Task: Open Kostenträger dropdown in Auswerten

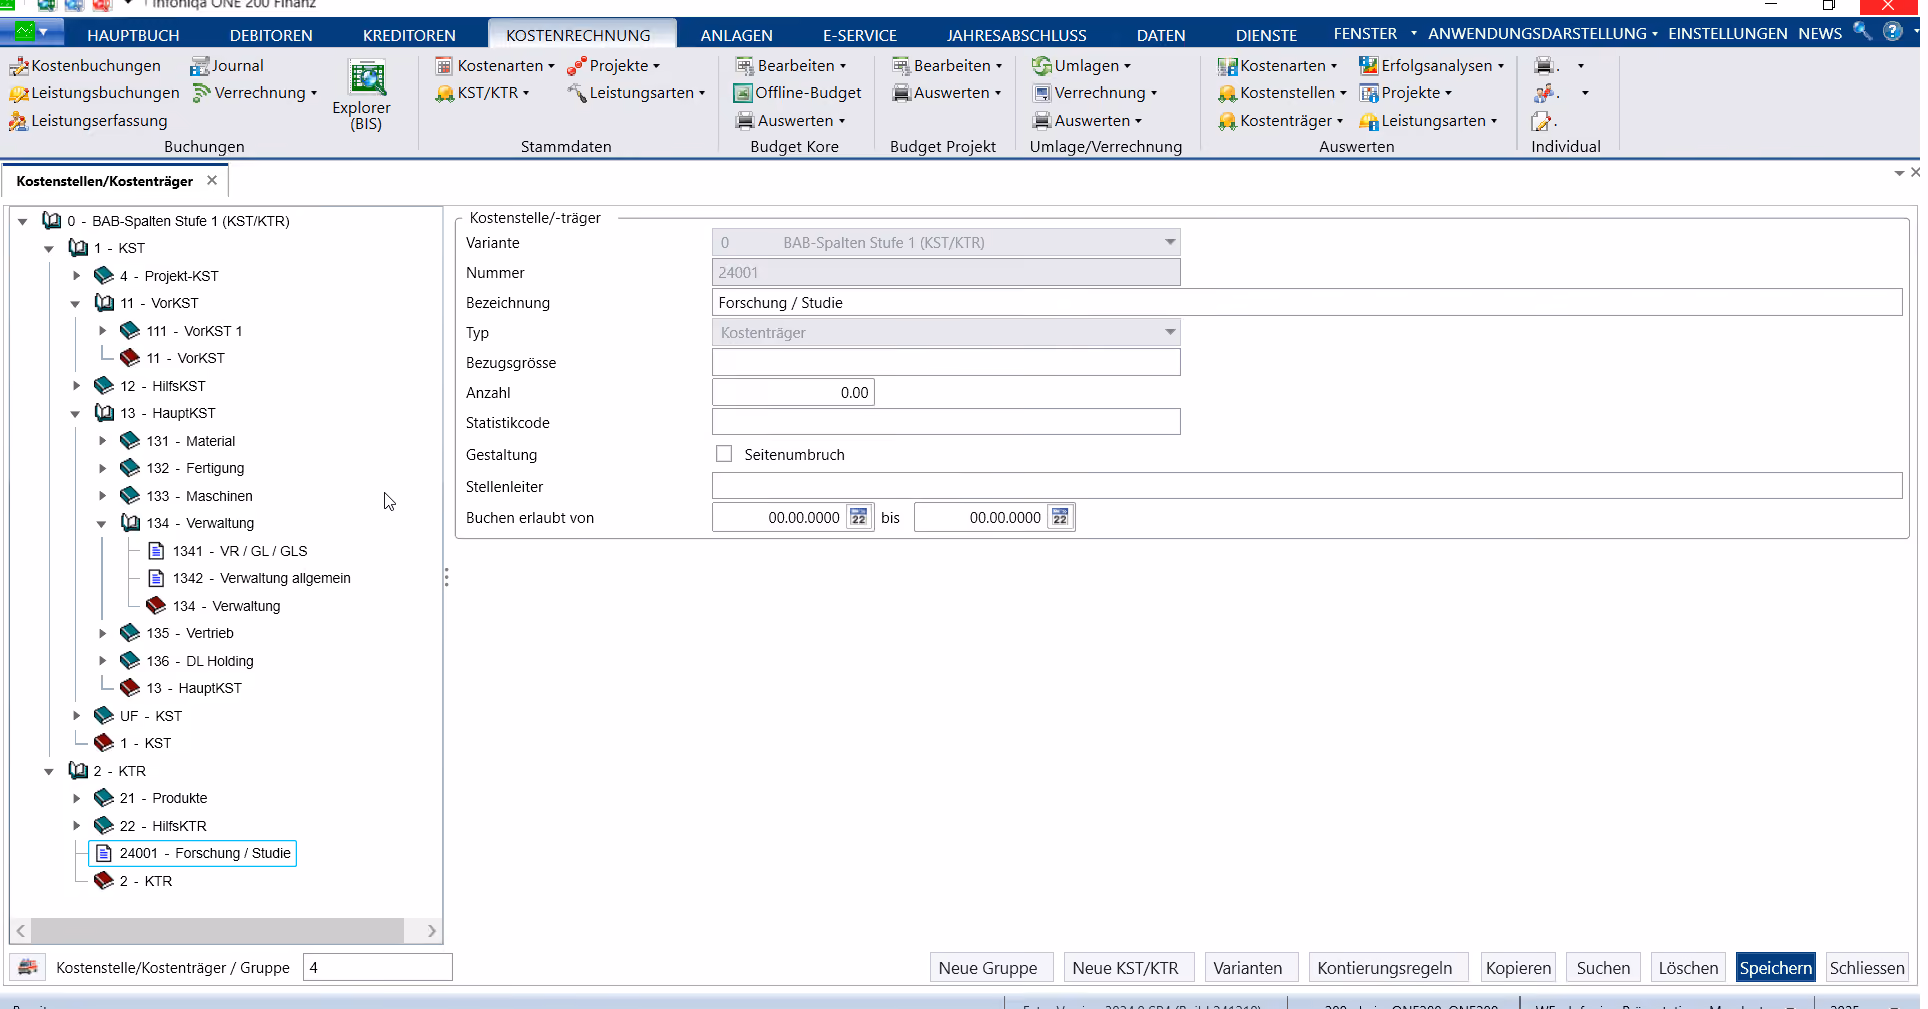Action: point(1281,121)
